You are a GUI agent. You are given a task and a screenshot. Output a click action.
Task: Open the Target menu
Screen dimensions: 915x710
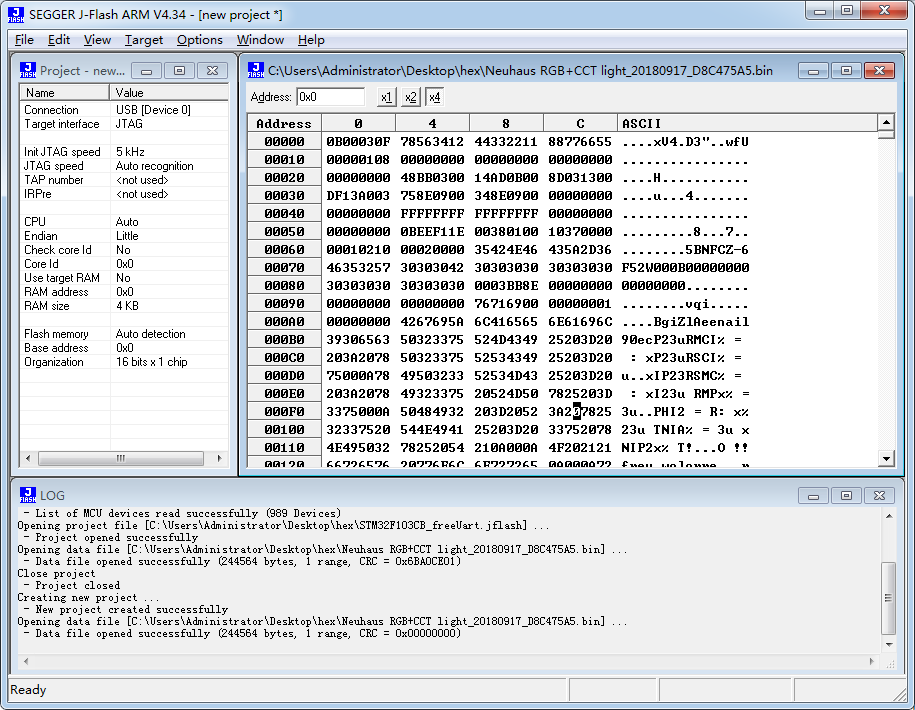tap(144, 40)
